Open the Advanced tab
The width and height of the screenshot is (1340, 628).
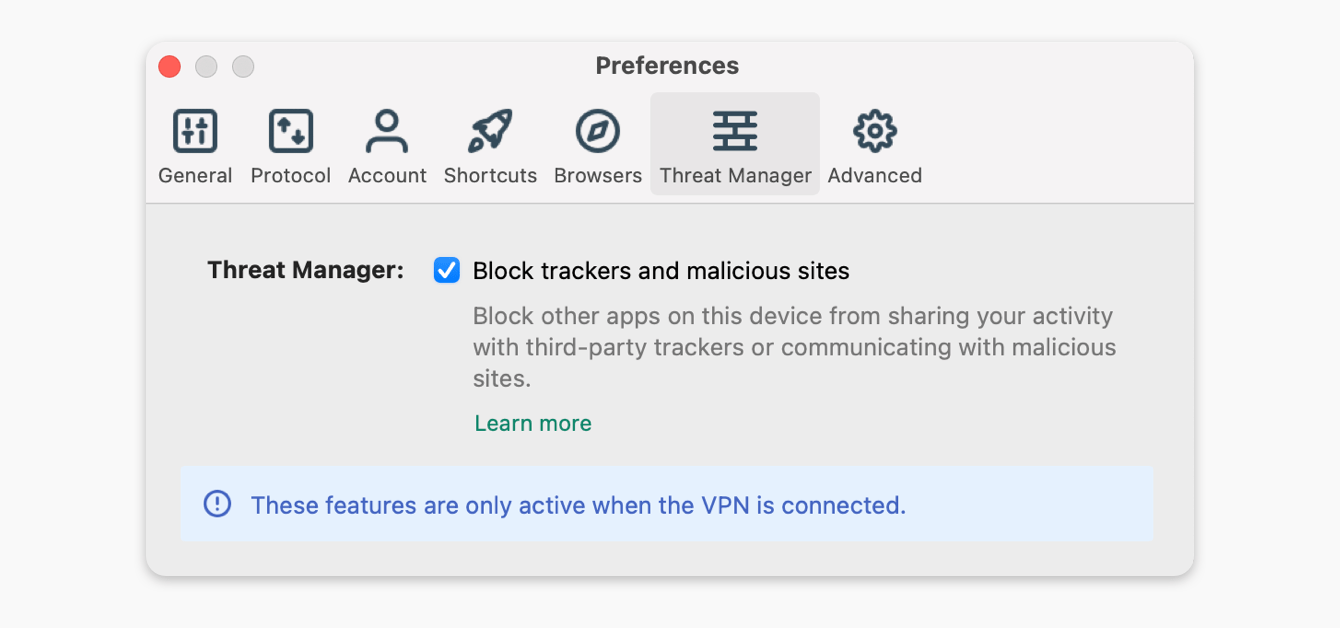(x=874, y=175)
